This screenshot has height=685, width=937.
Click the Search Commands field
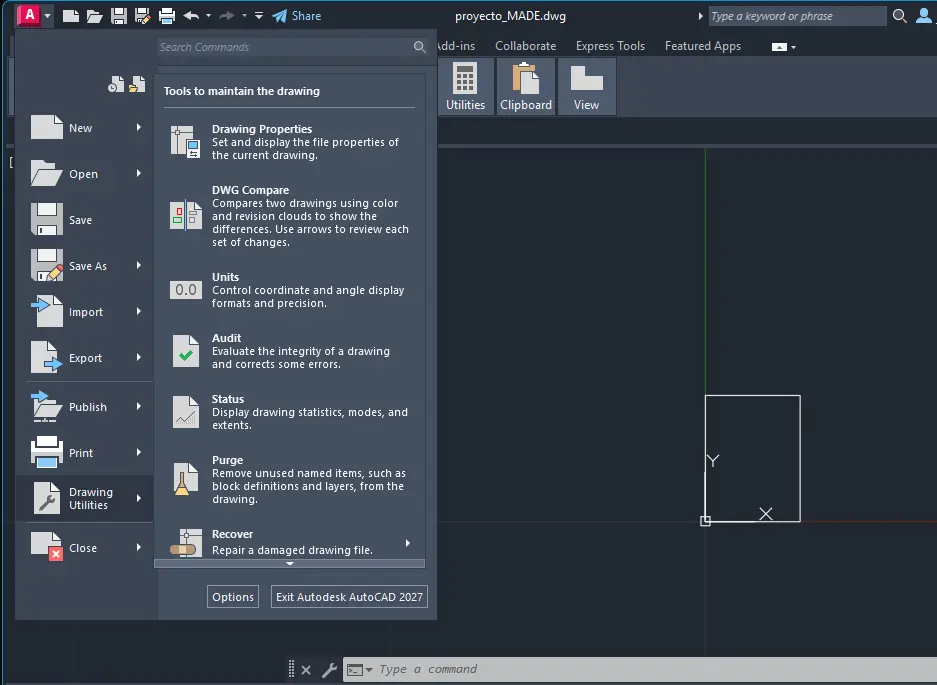coord(286,47)
